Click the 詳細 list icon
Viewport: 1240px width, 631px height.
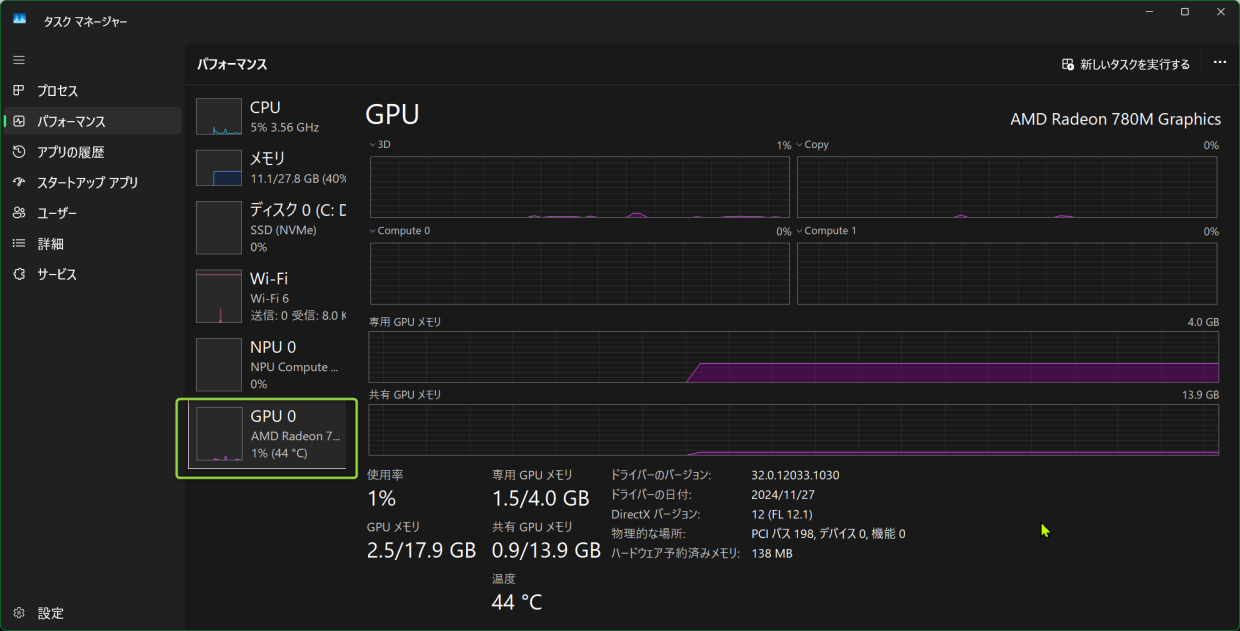(19, 243)
